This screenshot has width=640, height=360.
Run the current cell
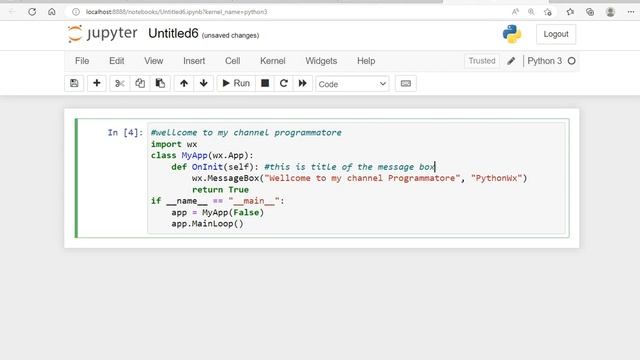[x=236, y=83]
